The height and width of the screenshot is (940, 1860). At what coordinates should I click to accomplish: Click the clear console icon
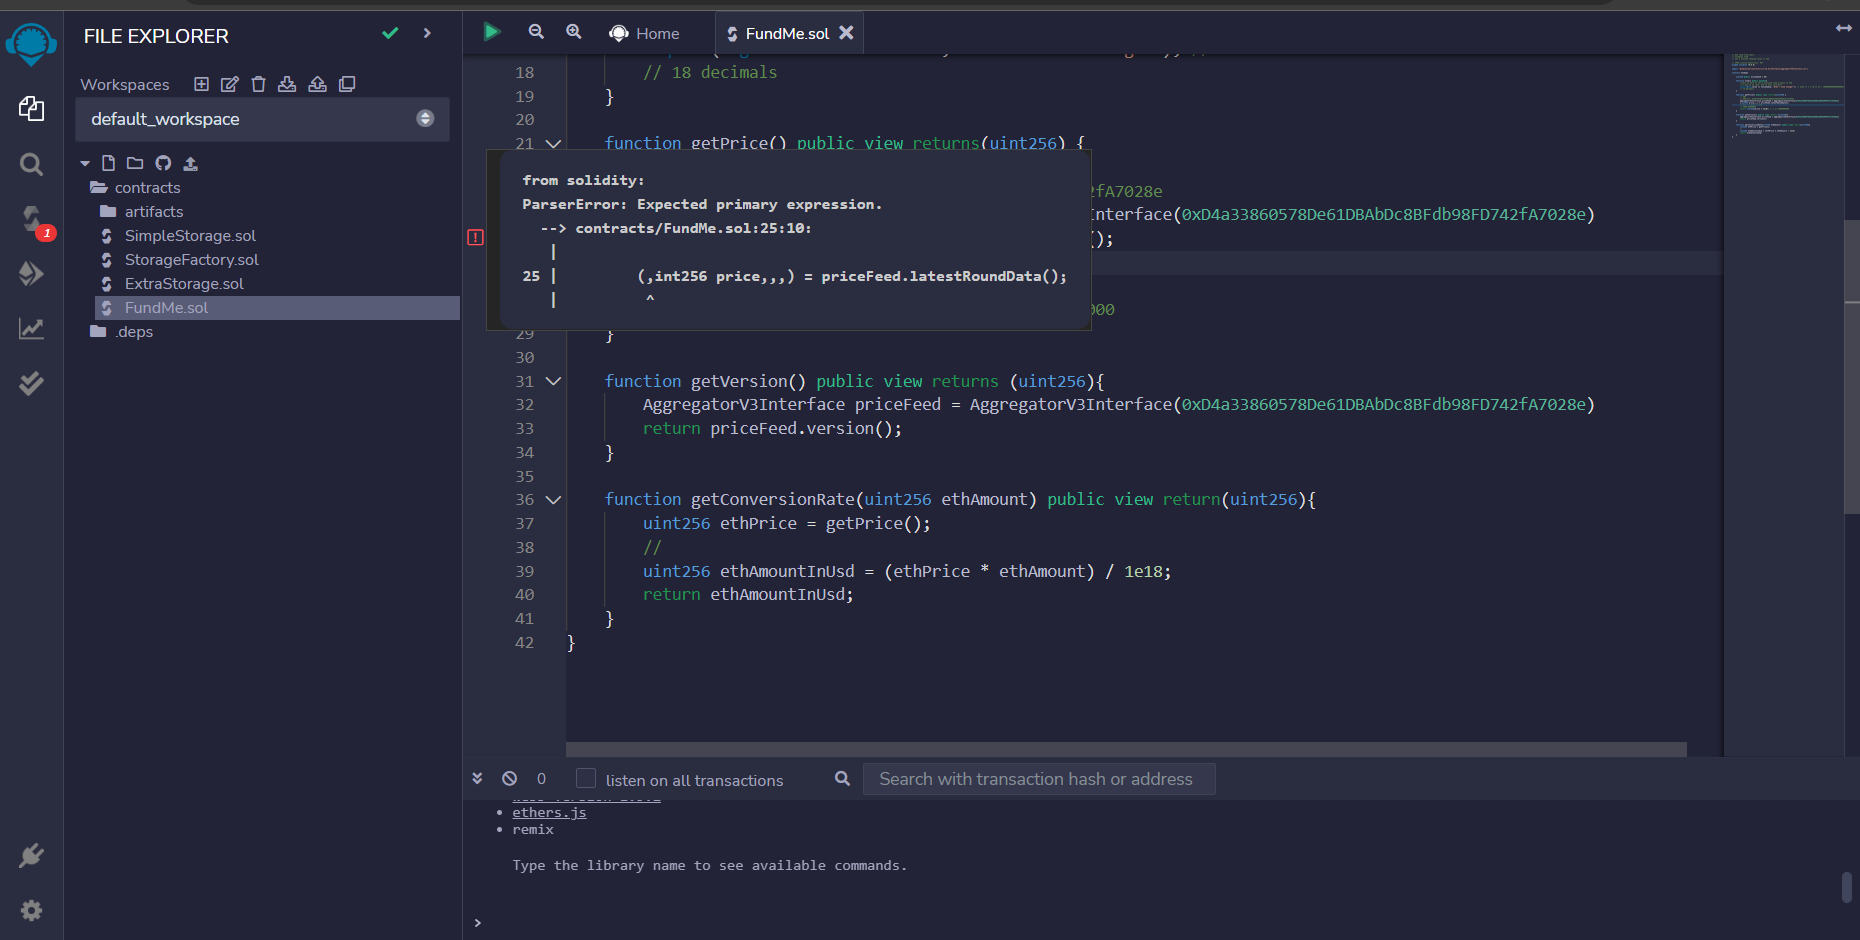click(510, 778)
